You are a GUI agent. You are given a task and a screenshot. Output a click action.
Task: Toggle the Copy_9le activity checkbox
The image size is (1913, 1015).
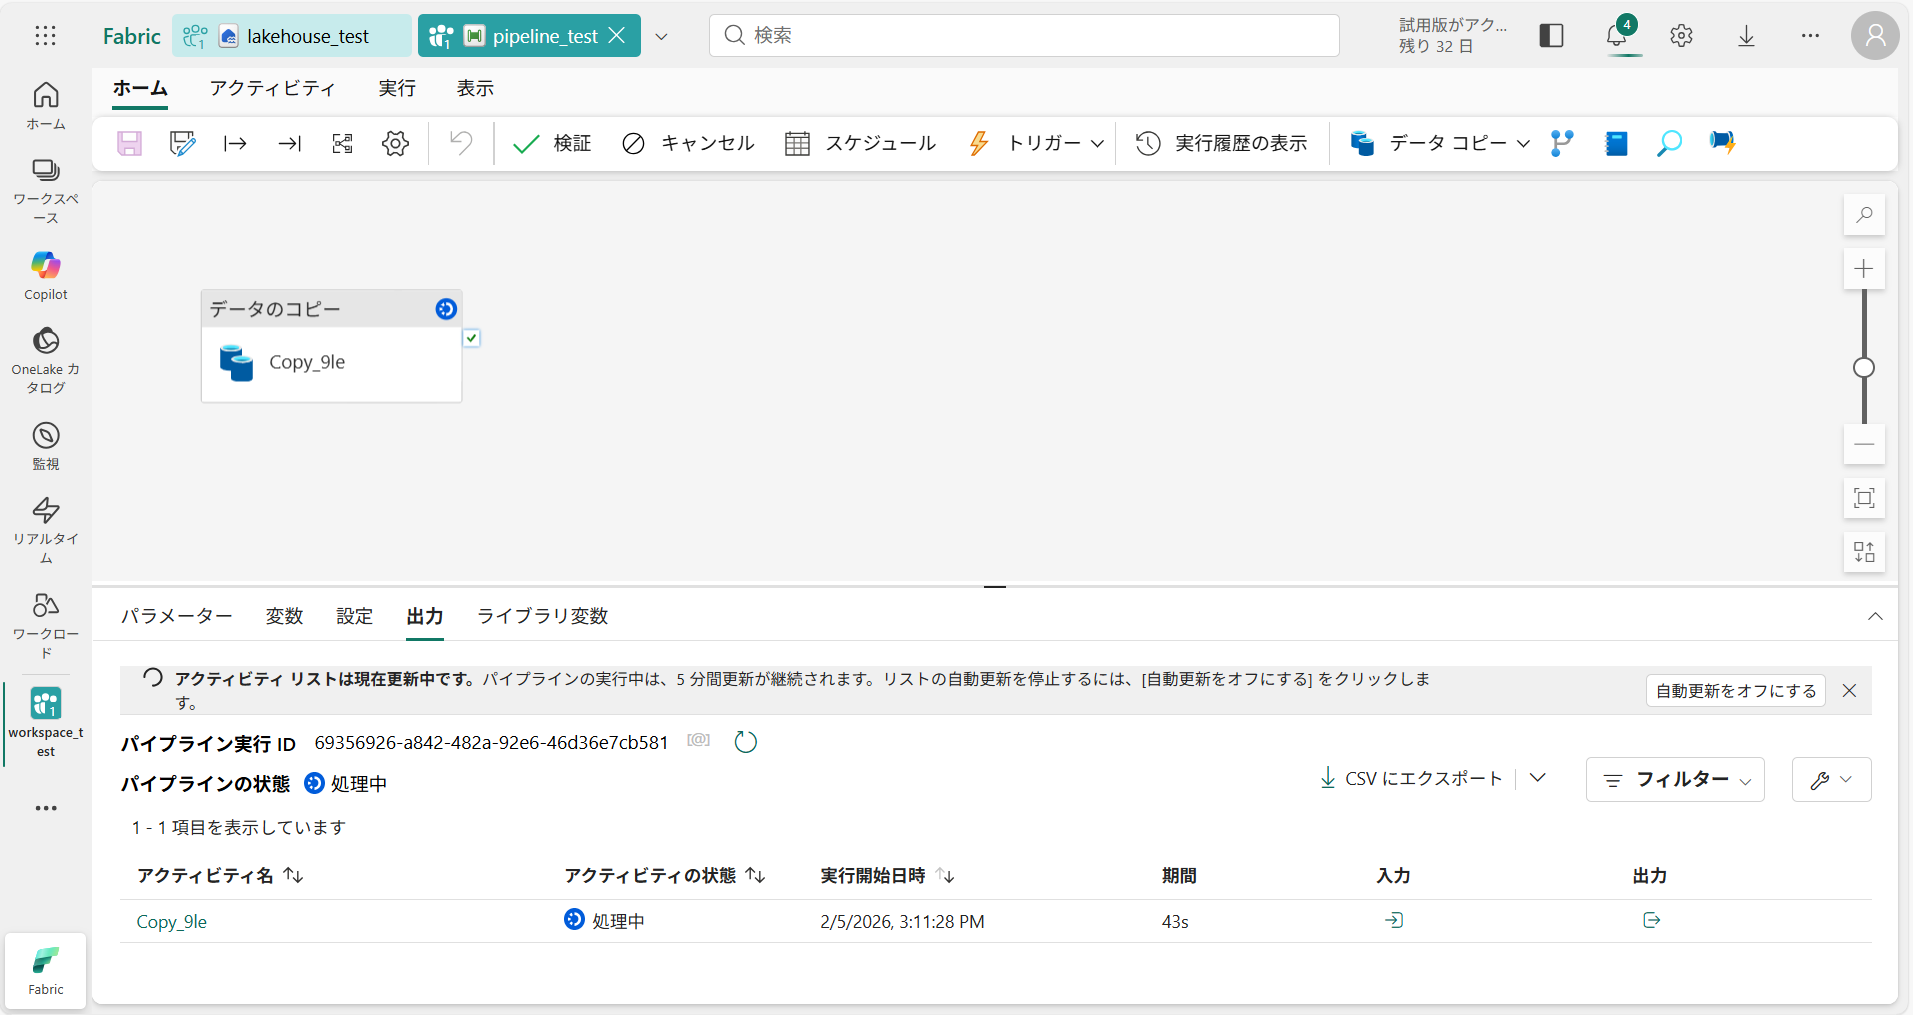[472, 338]
